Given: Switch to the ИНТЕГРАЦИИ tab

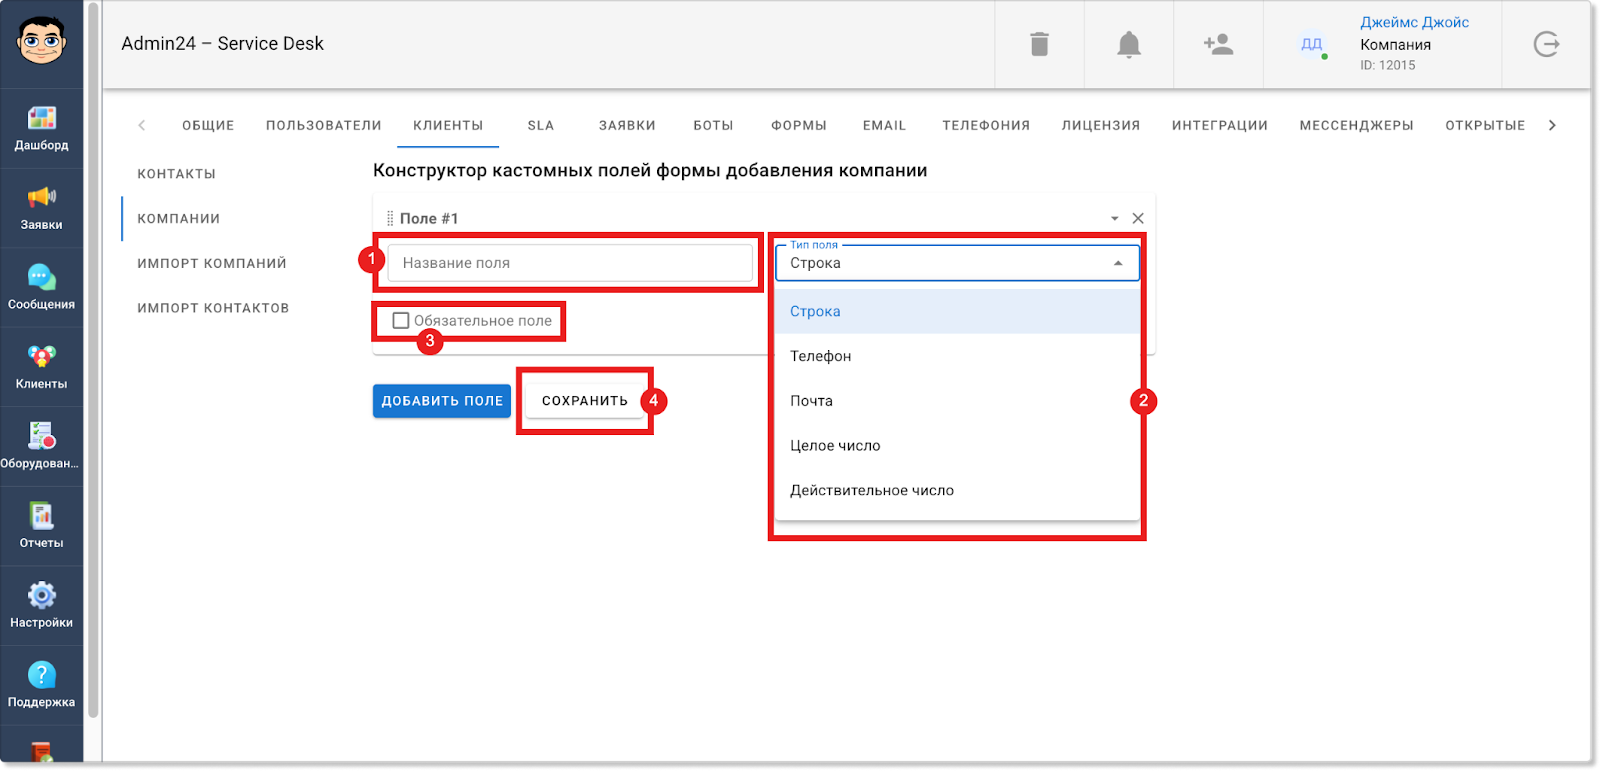Looking at the screenshot, I should (x=1219, y=125).
